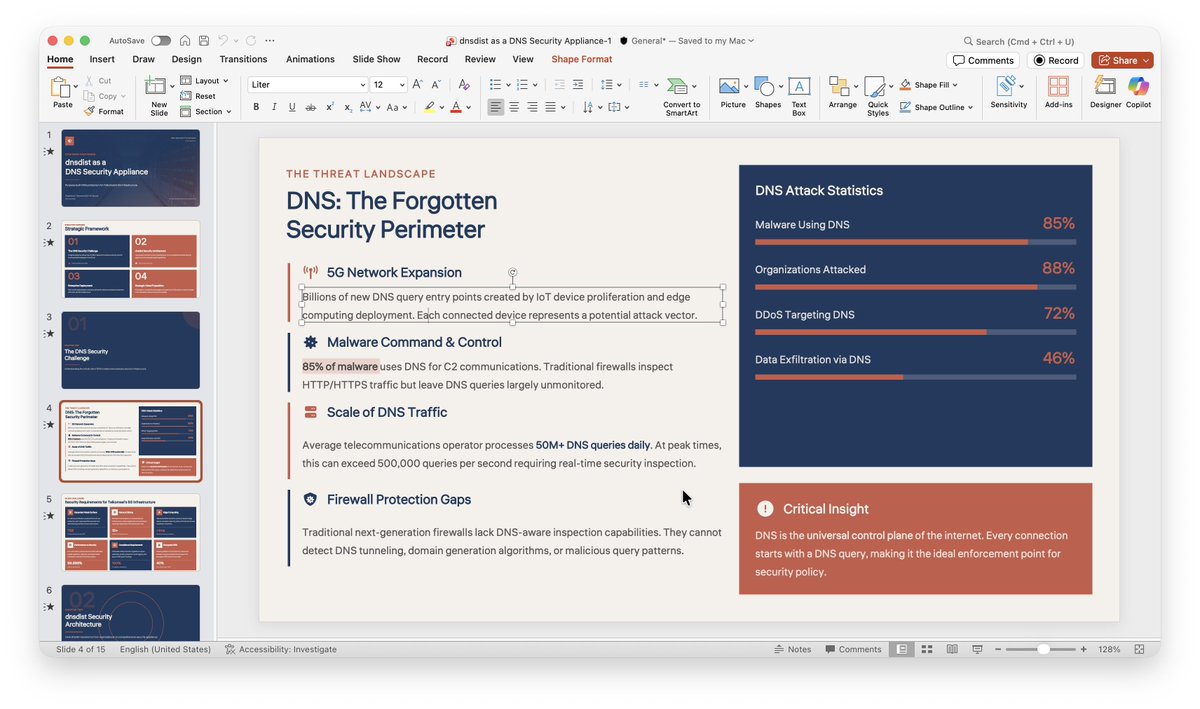Image resolution: width=1200 pixels, height=709 pixels.
Task: Toggle Bold formatting
Action: (x=256, y=107)
